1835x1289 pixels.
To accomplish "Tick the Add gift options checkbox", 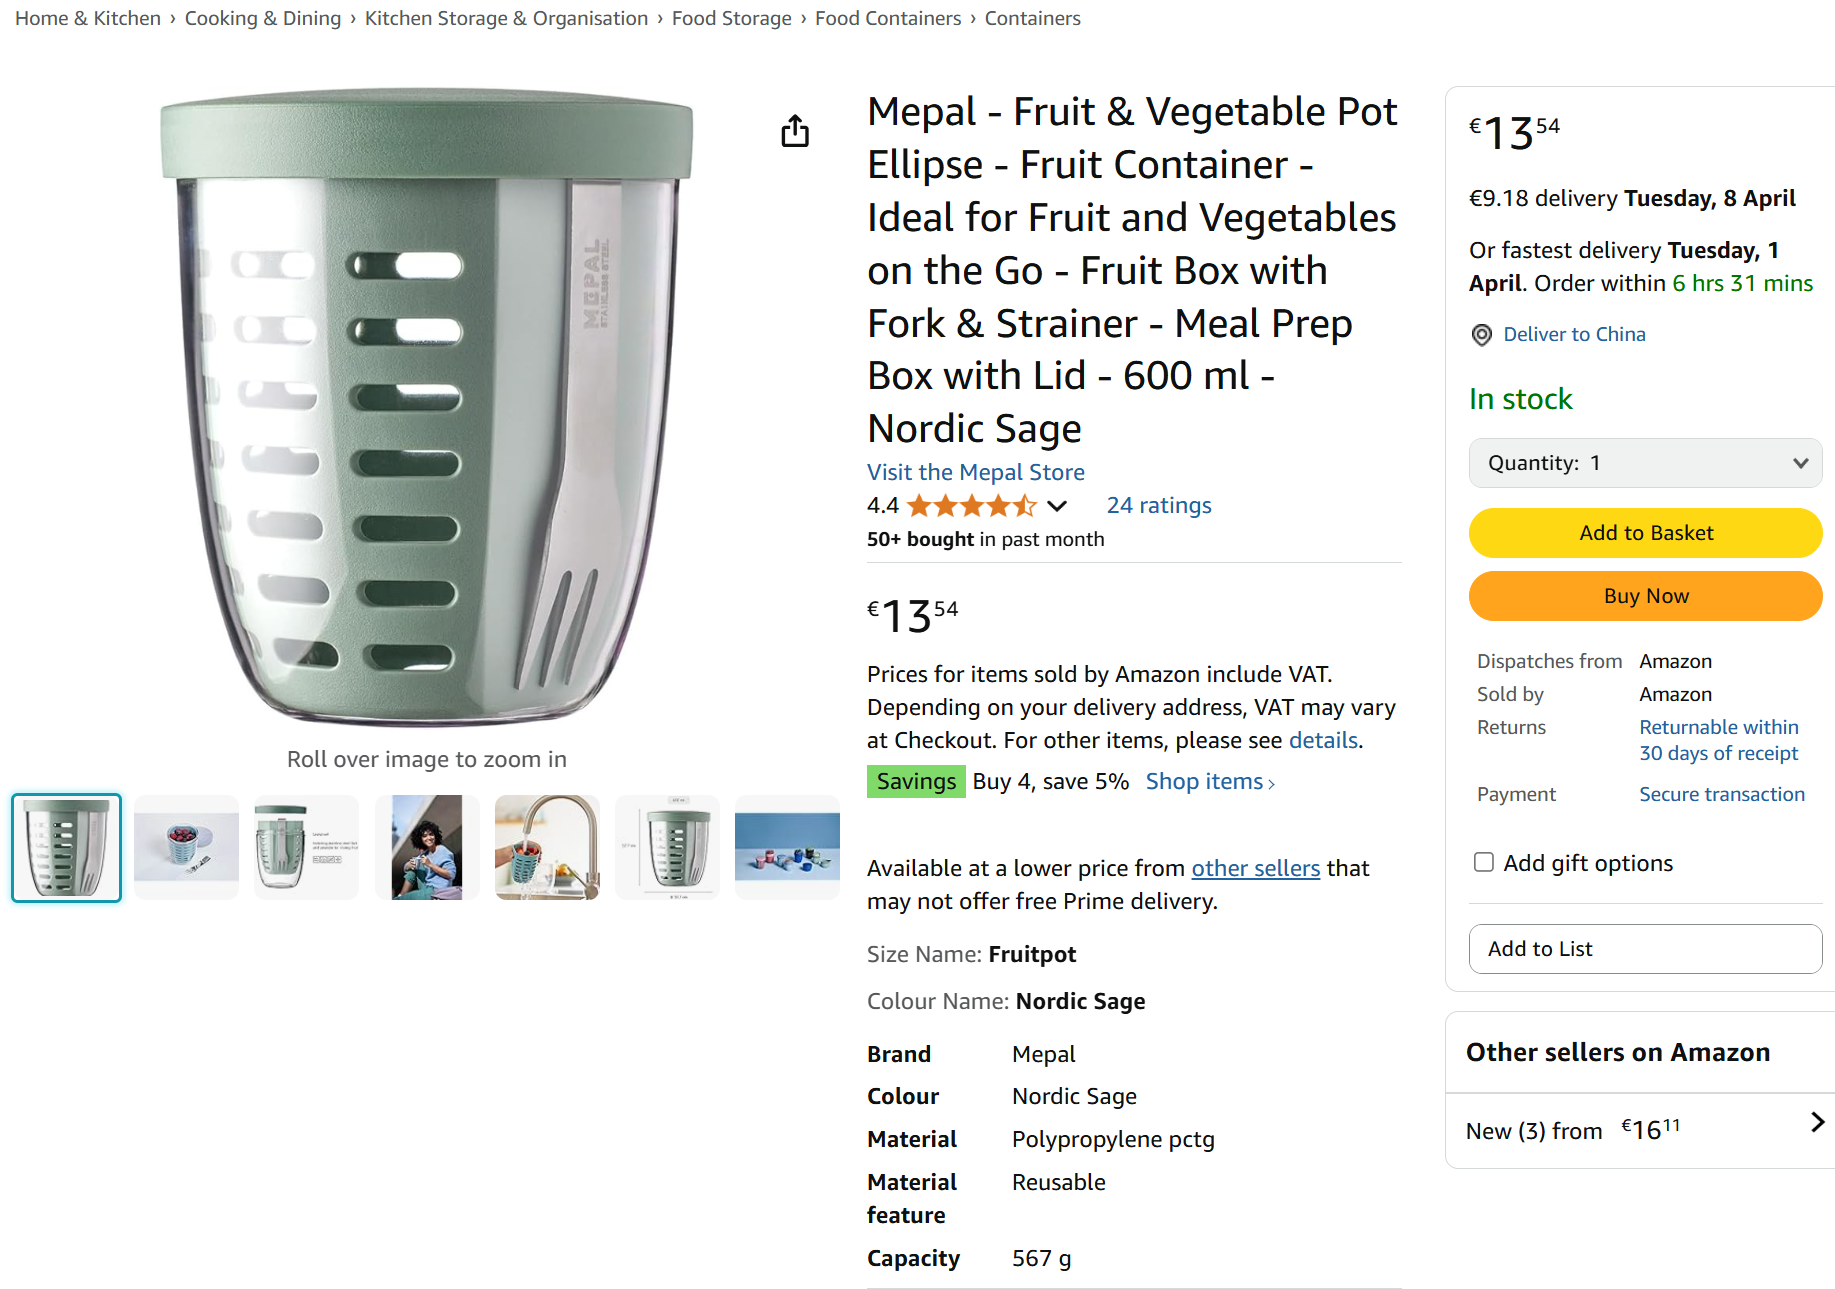I will coord(1484,862).
